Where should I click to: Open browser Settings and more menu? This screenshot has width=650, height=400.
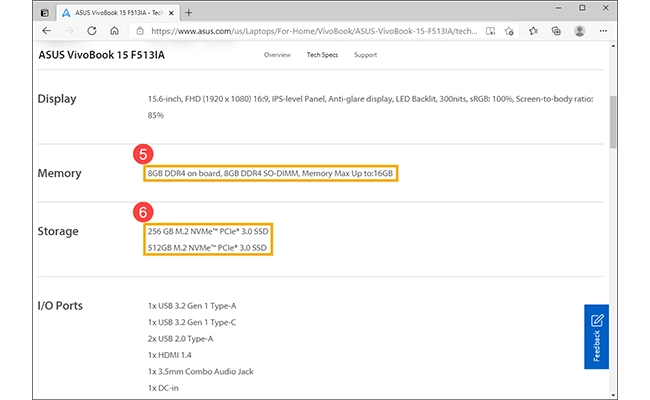click(x=603, y=31)
